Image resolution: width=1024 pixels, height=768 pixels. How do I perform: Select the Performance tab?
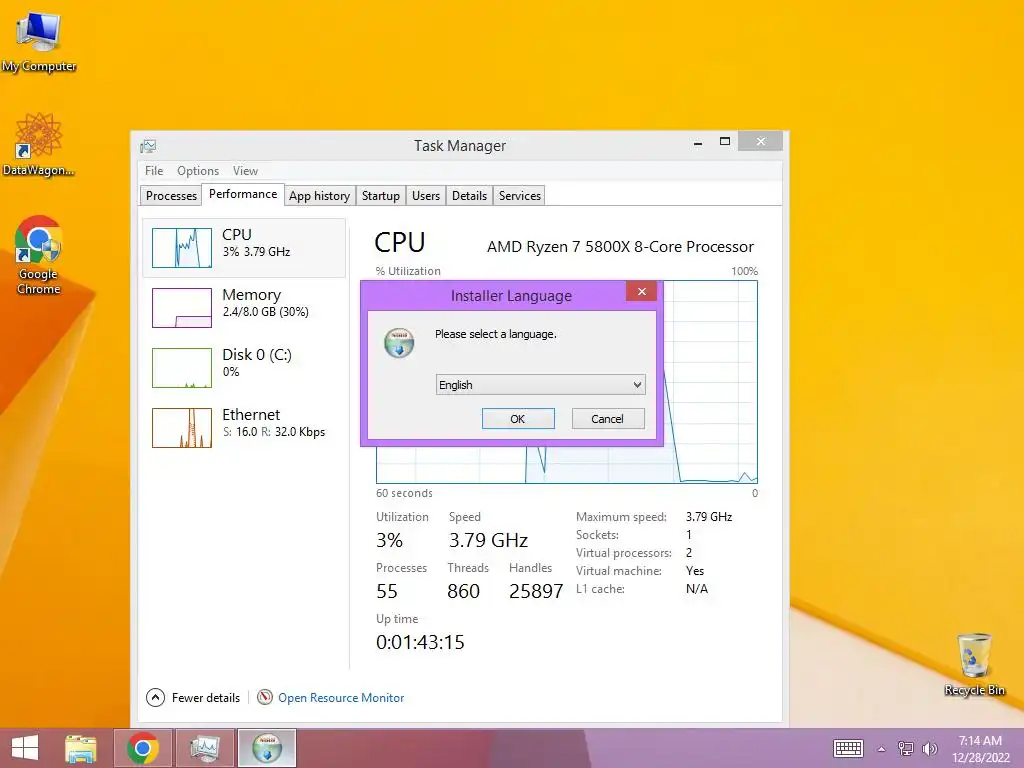click(243, 194)
